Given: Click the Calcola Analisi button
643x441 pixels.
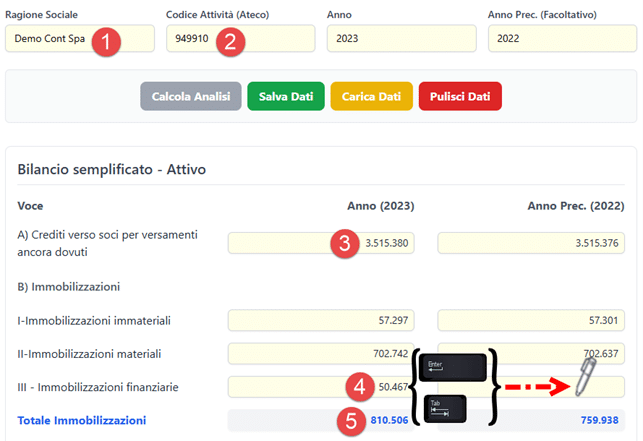Looking at the screenshot, I should click(191, 96).
